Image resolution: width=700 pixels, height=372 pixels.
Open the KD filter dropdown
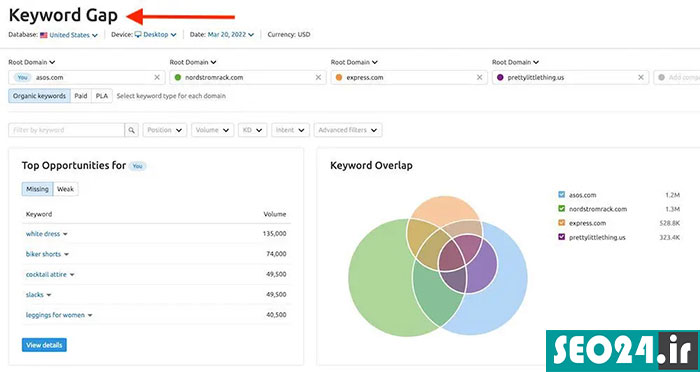(253, 130)
